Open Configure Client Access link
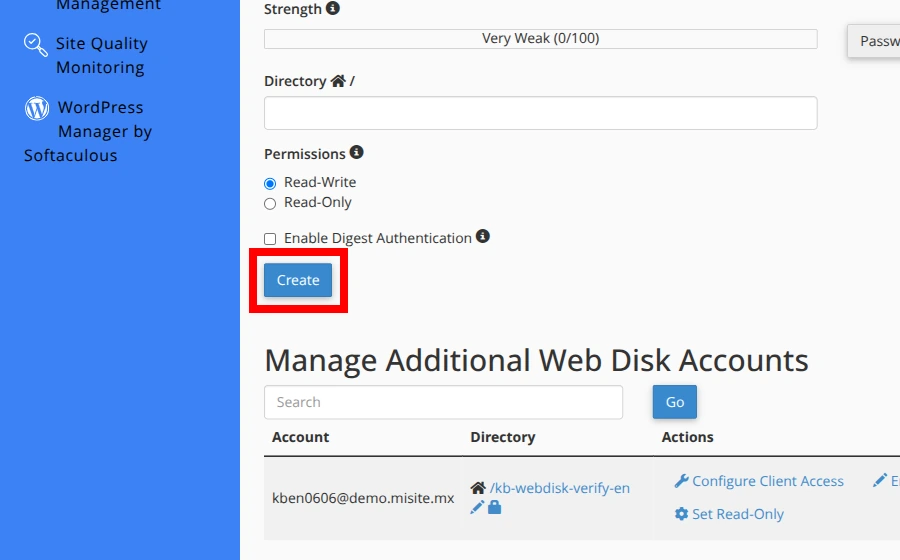The height and width of the screenshot is (560, 900). [x=767, y=481]
